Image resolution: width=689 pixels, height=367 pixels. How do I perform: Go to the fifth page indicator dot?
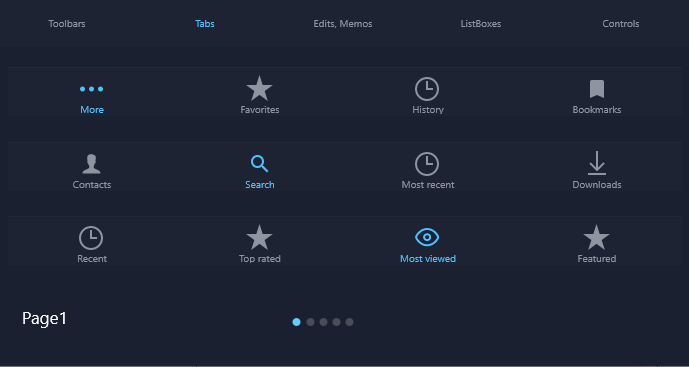349,322
